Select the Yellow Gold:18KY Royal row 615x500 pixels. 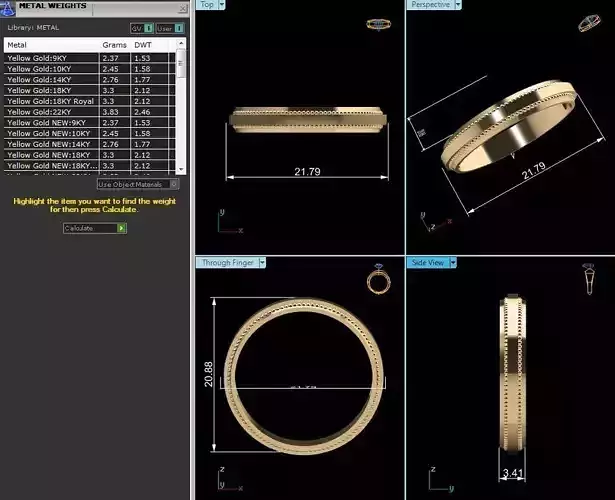pos(89,101)
